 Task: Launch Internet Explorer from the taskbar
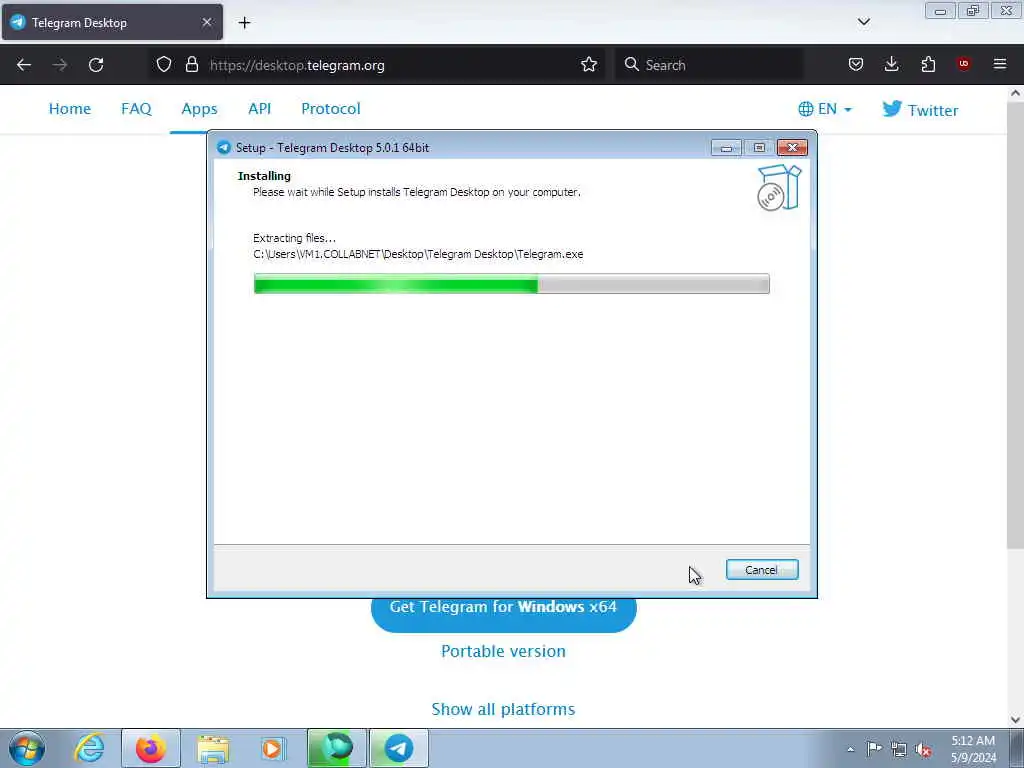[x=89, y=748]
